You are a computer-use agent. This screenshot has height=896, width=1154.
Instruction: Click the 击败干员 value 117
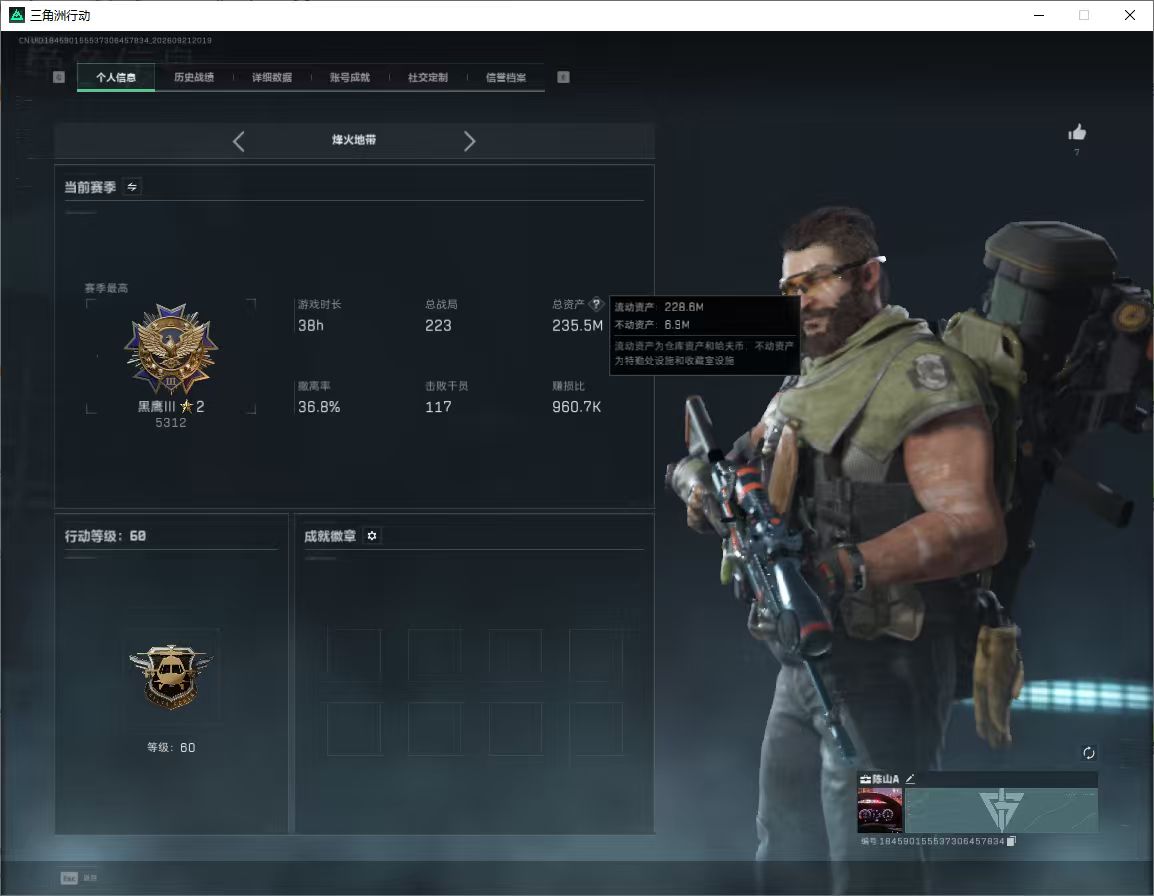click(438, 406)
